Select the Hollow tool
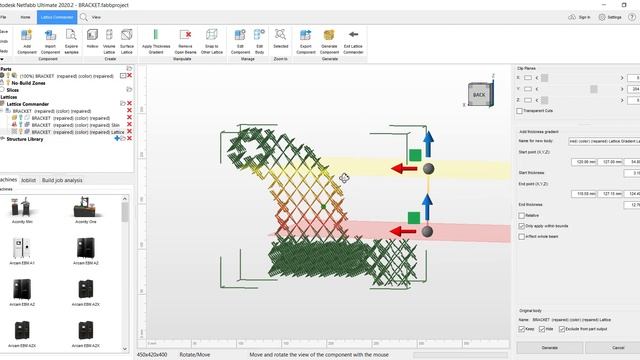 (92, 35)
